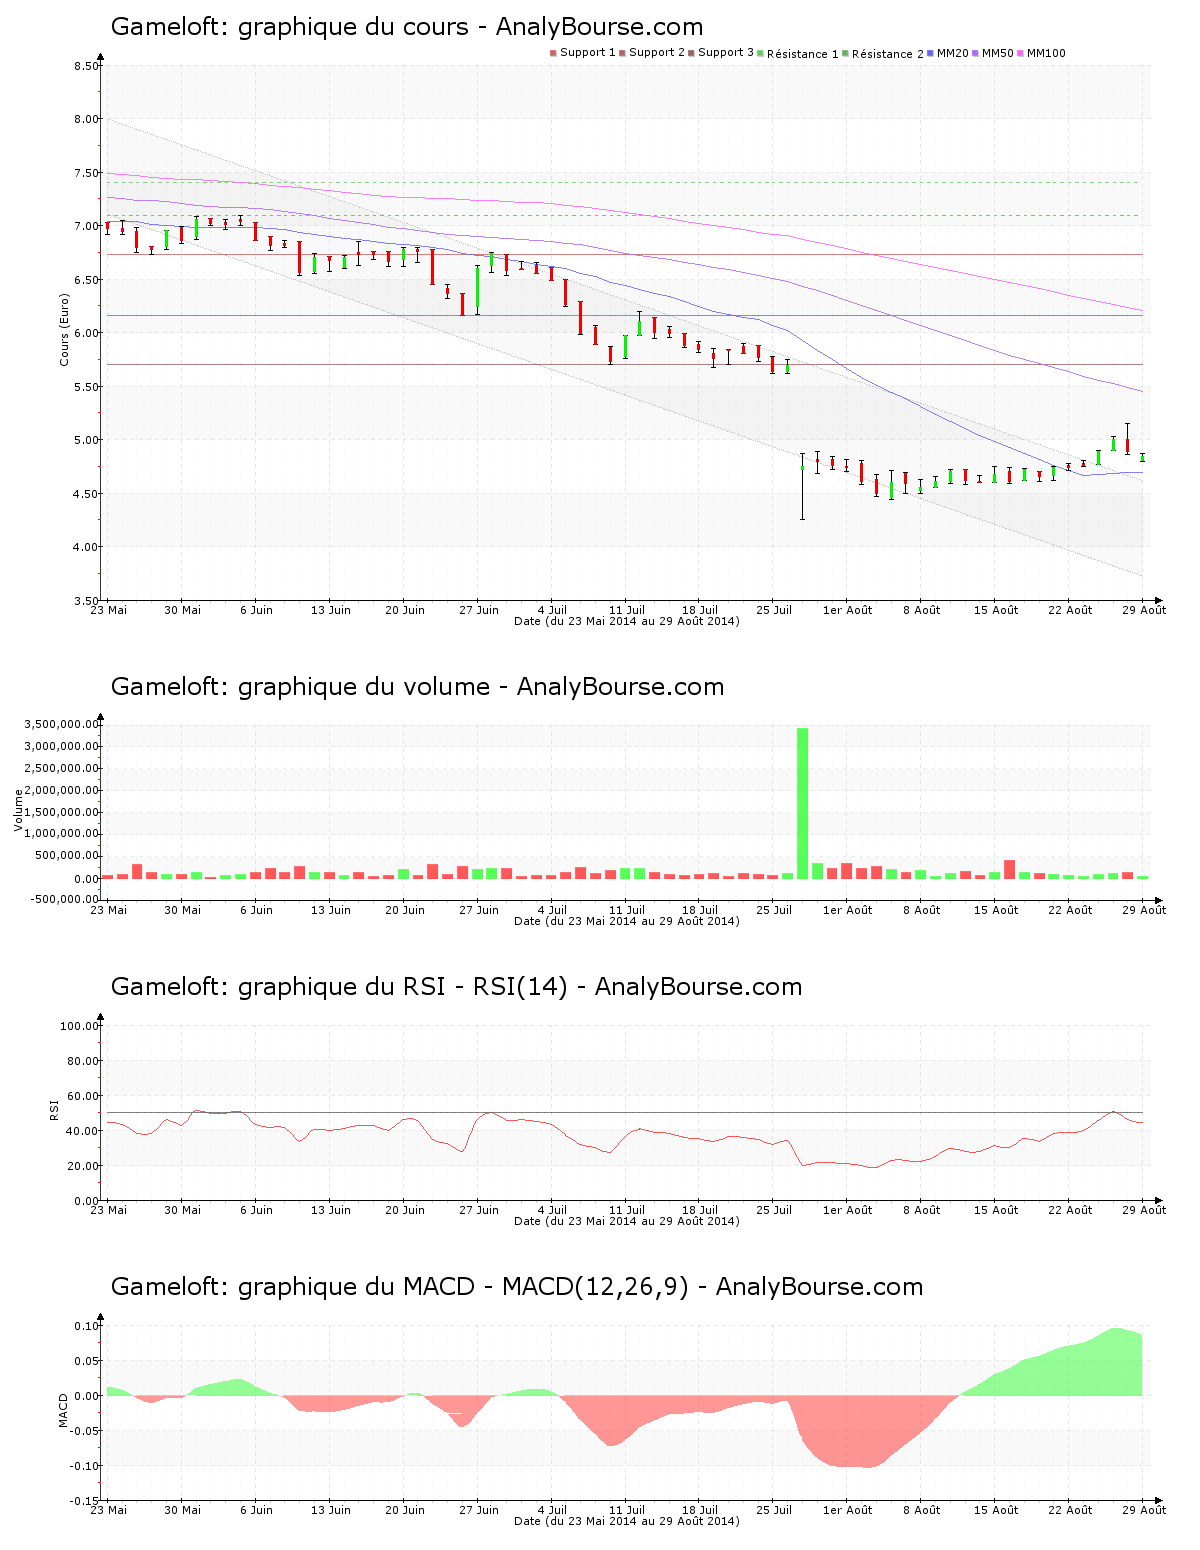Click the date range caption under price chart
This screenshot has height=1550, width=1200.
click(627, 621)
